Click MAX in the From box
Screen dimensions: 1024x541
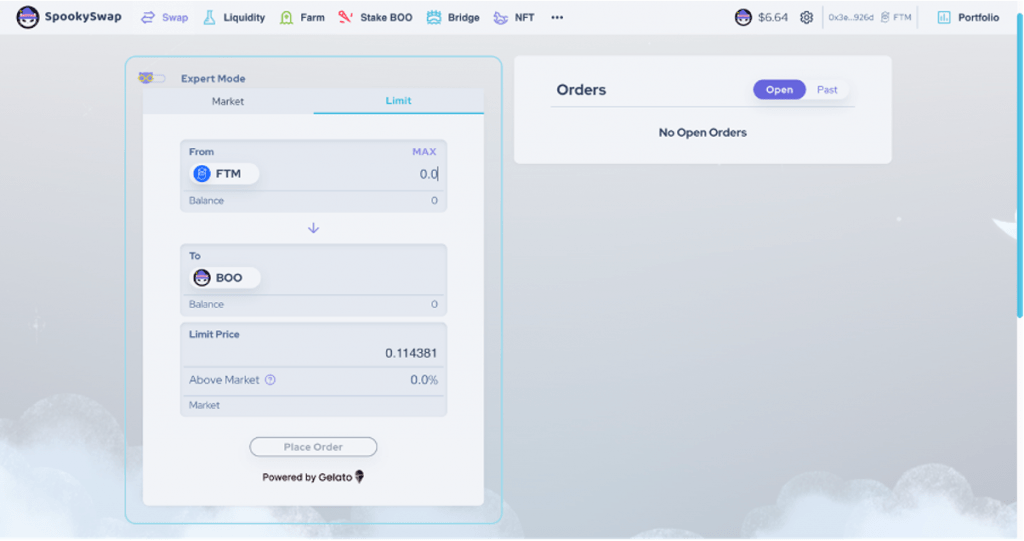(x=424, y=152)
